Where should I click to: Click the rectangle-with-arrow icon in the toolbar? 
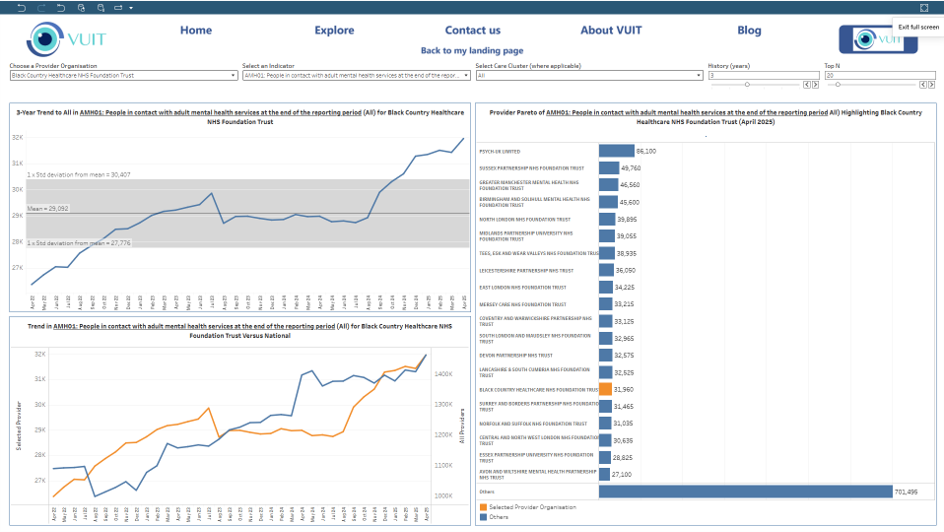[x=118, y=8]
